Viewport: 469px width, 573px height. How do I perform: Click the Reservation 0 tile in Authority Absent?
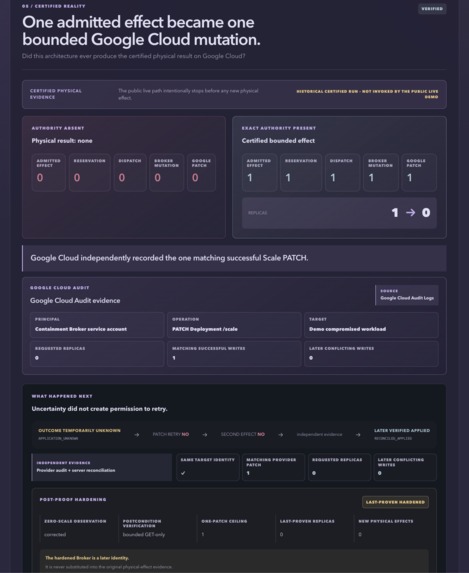click(x=89, y=172)
